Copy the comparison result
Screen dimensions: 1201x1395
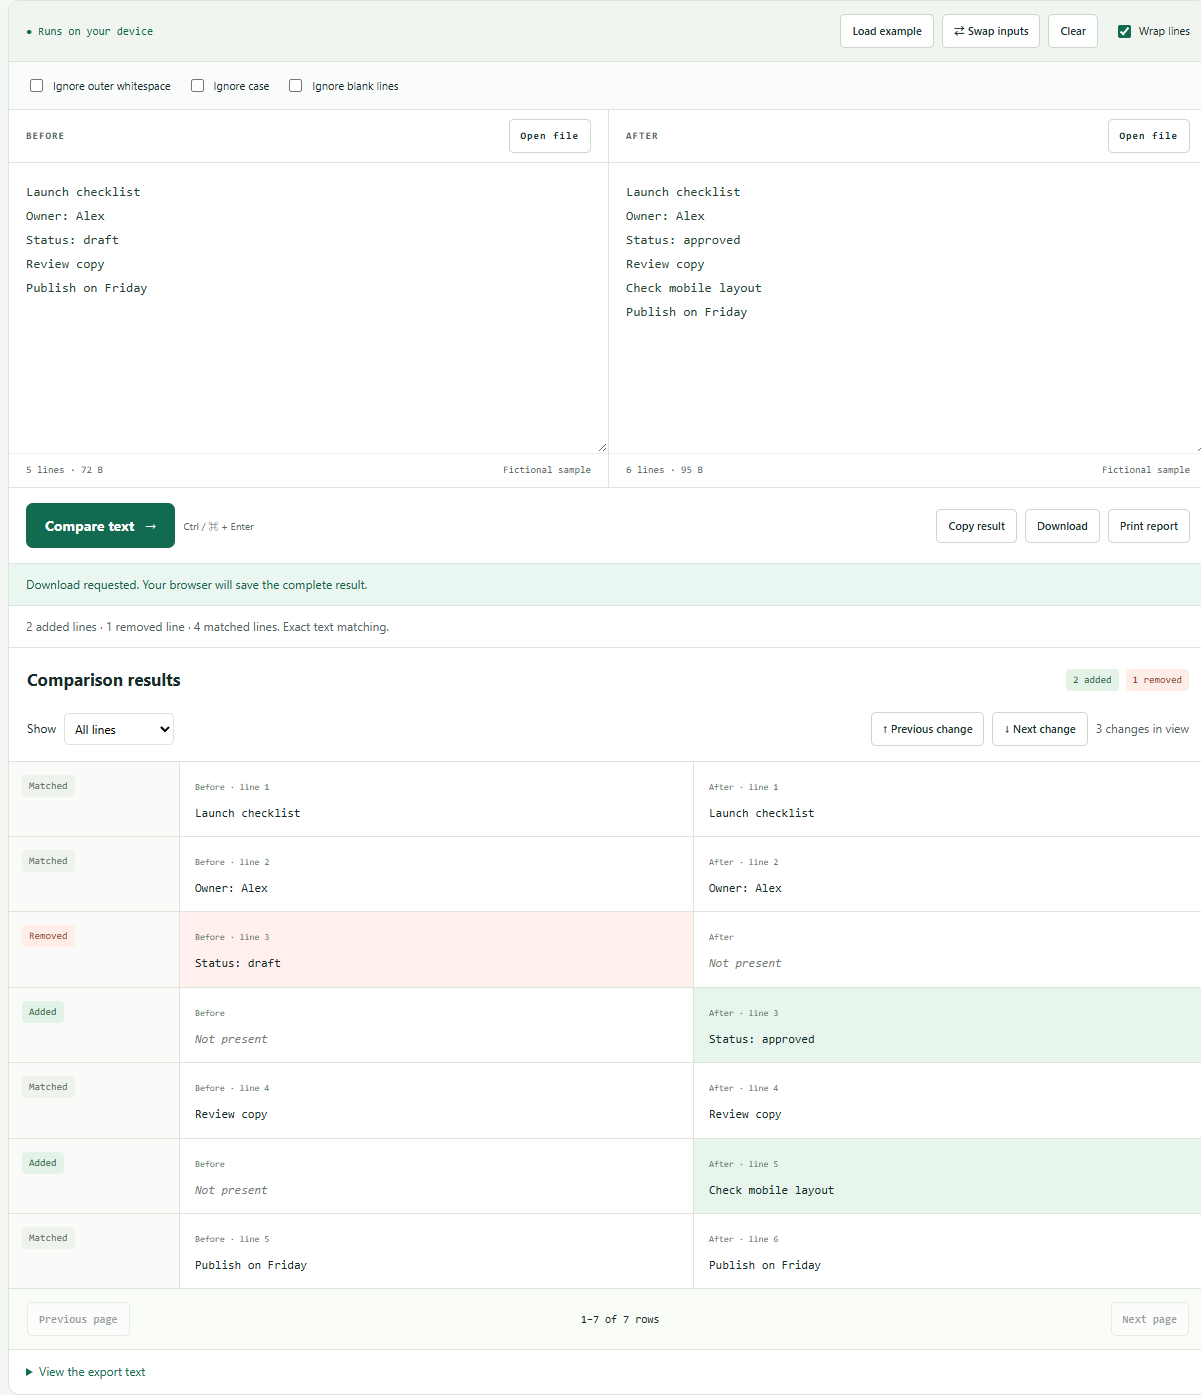(976, 526)
